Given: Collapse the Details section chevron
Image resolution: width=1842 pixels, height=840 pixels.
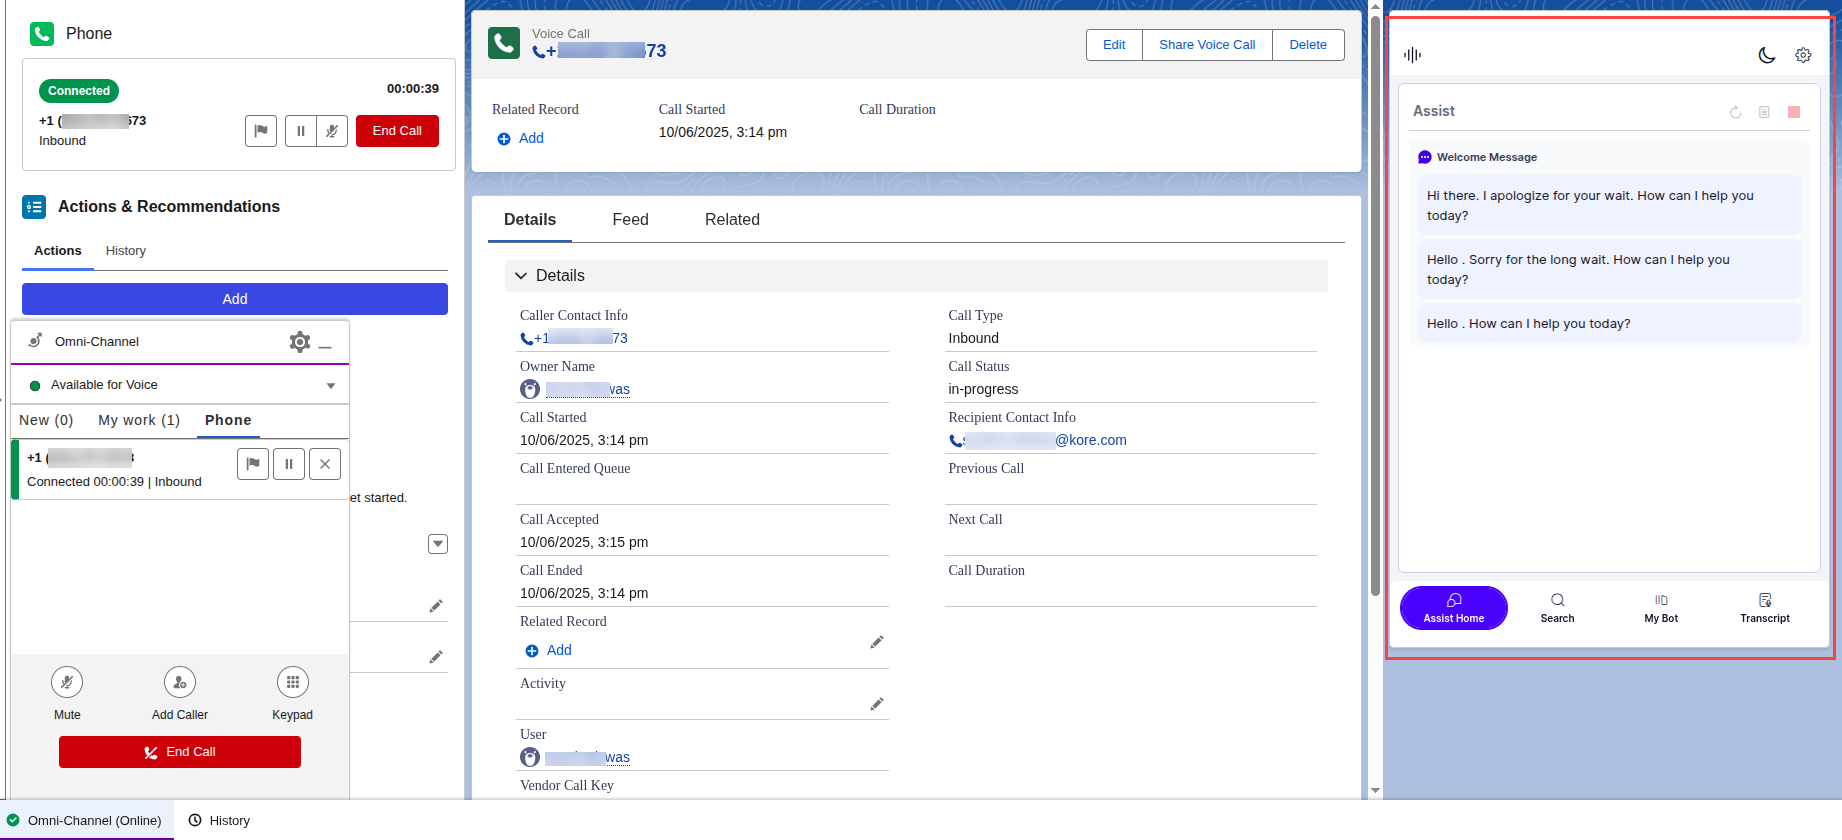Looking at the screenshot, I should tap(521, 276).
